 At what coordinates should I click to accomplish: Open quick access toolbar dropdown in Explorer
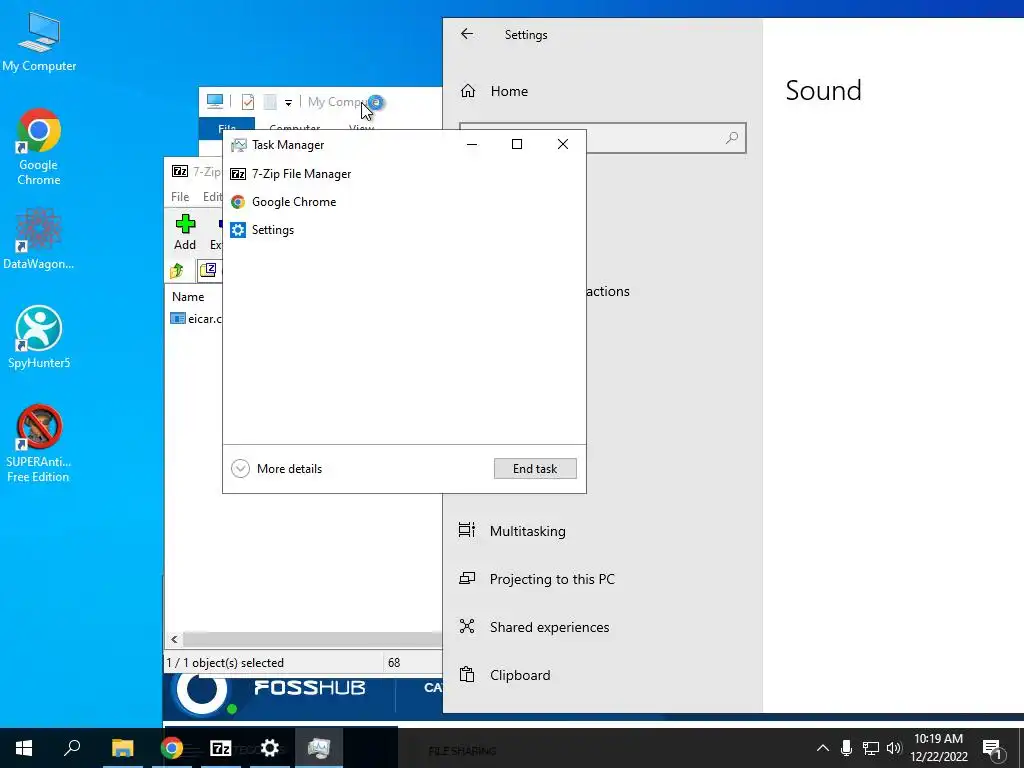[x=288, y=103]
